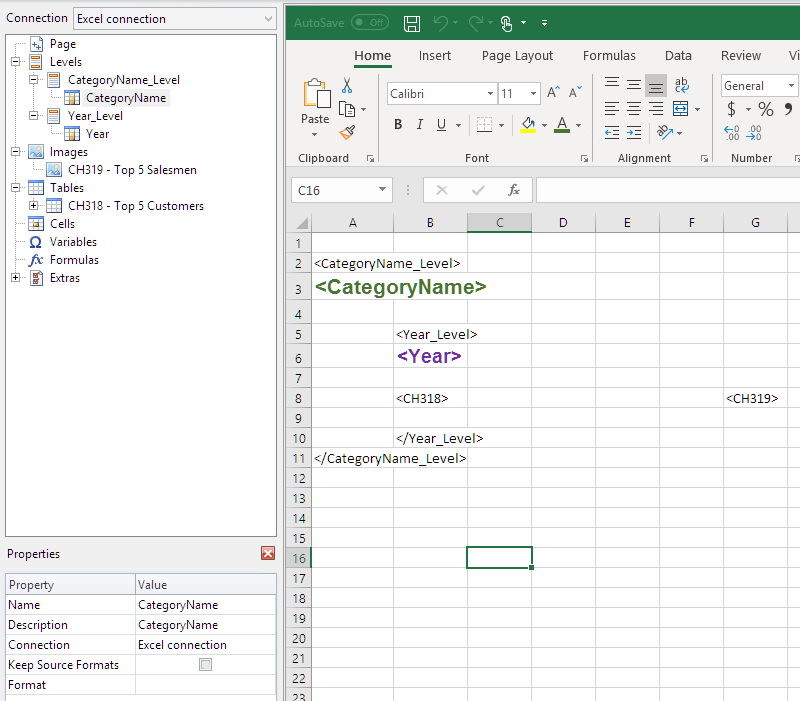Open the Excel connection dropdown
The width and height of the screenshot is (800, 701).
tap(268, 18)
